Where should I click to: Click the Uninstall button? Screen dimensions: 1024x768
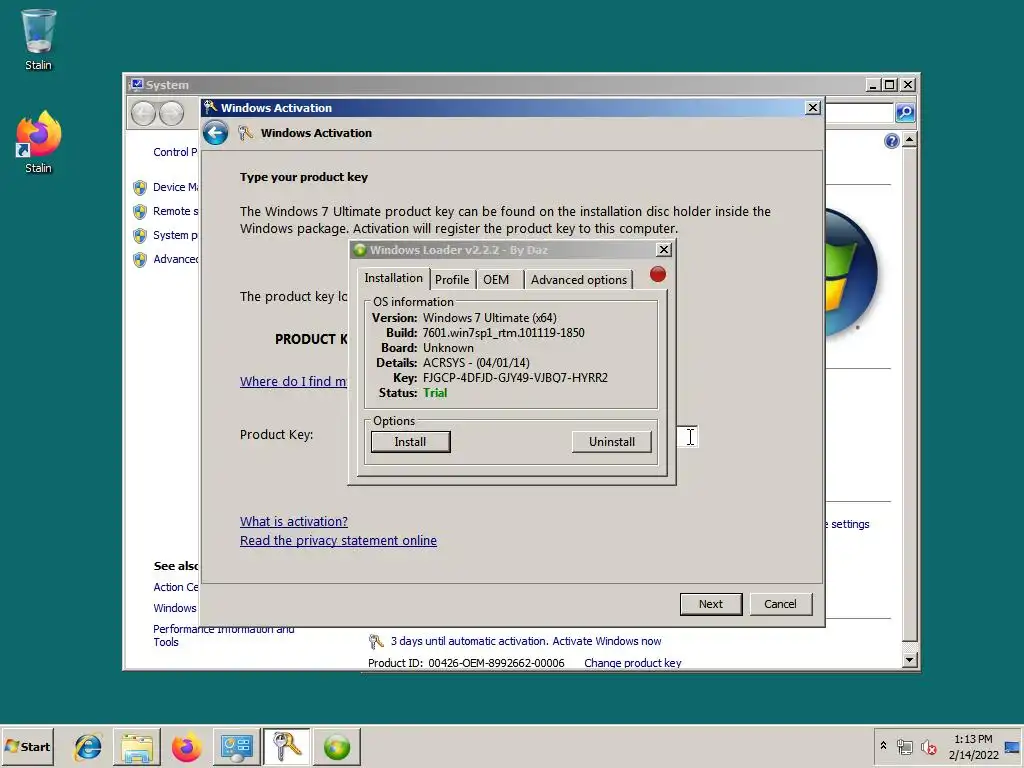(x=612, y=442)
